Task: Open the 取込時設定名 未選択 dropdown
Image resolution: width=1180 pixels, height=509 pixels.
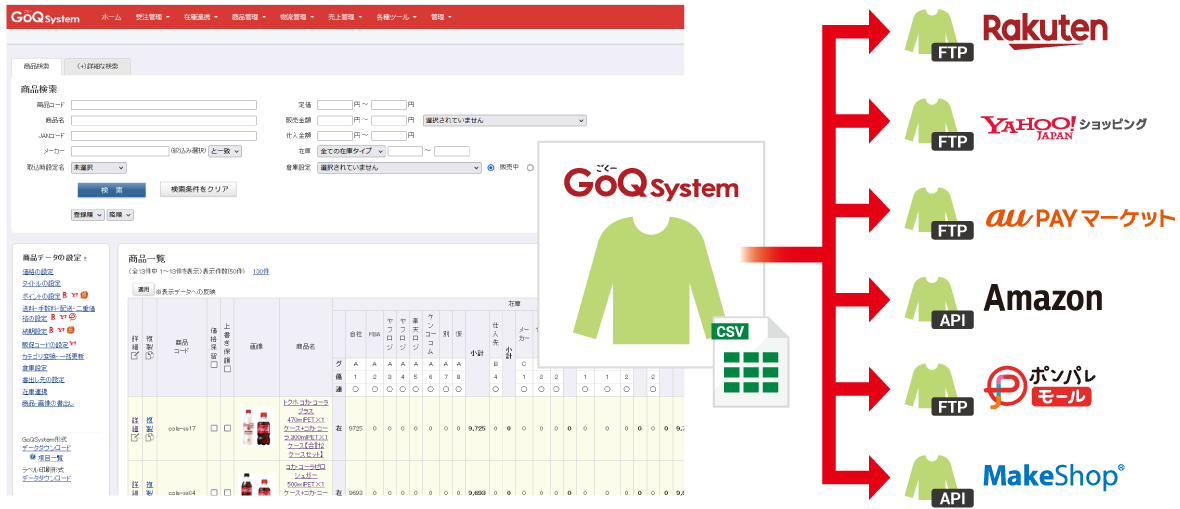Action: coord(99,168)
